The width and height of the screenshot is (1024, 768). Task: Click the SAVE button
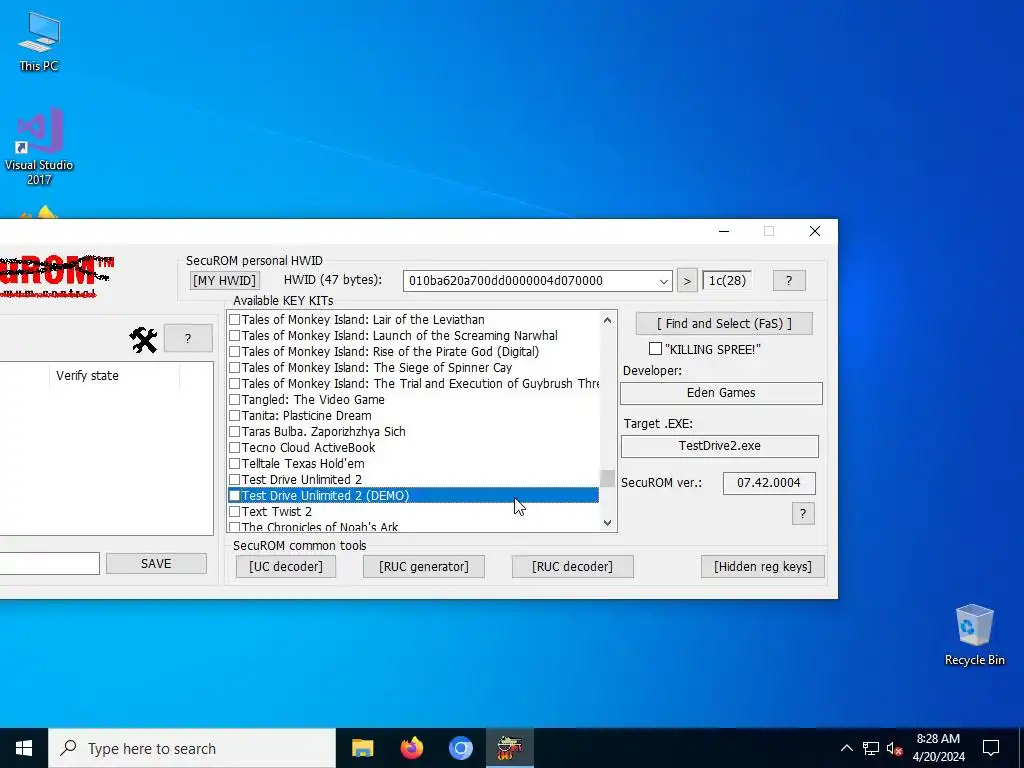click(x=156, y=564)
